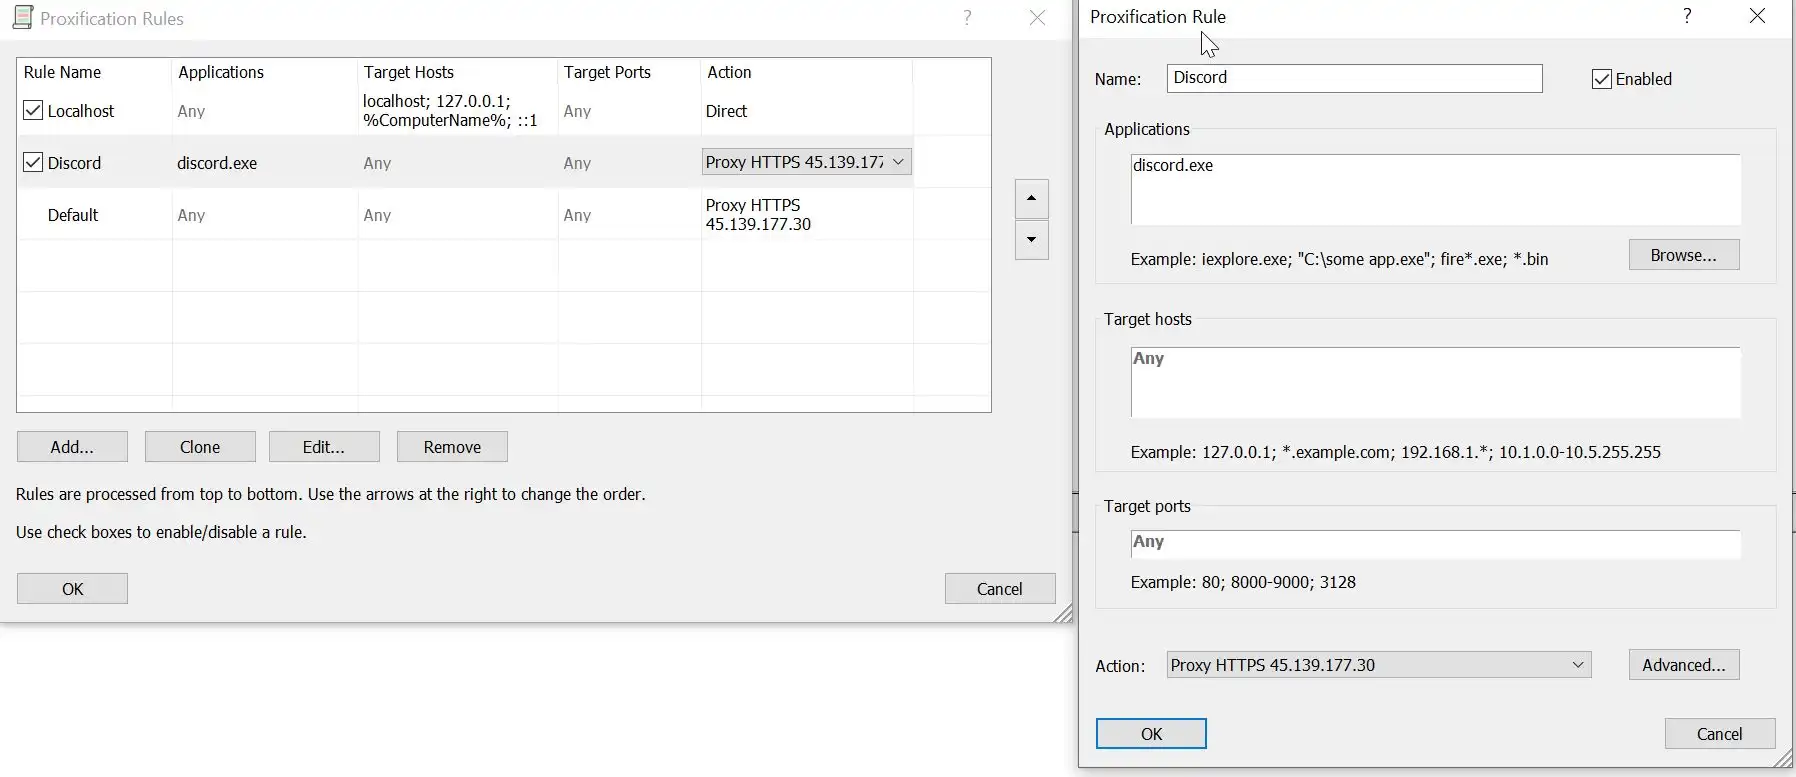This screenshot has width=1796, height=777.
Task: Click the Proxification Rules window title icon
Action: click(23, 18)
